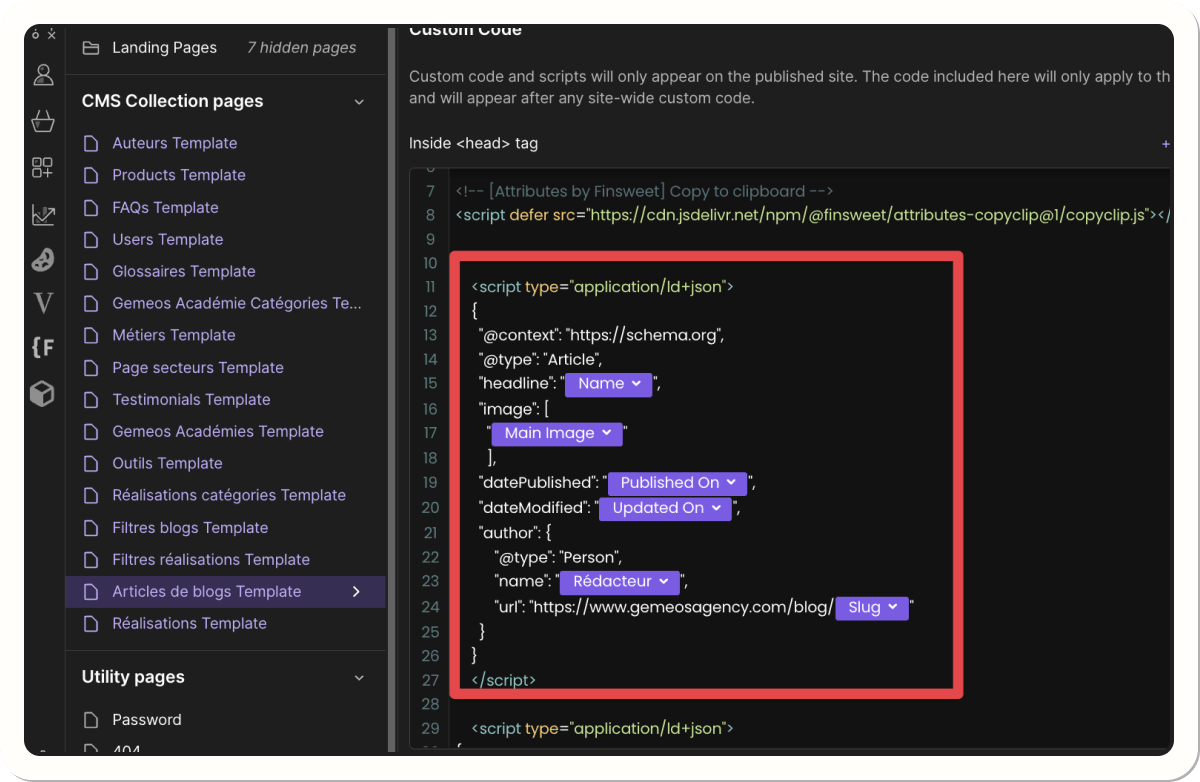
Task: Open the Name field dropdown chip
Action: (x=608, y=383)
